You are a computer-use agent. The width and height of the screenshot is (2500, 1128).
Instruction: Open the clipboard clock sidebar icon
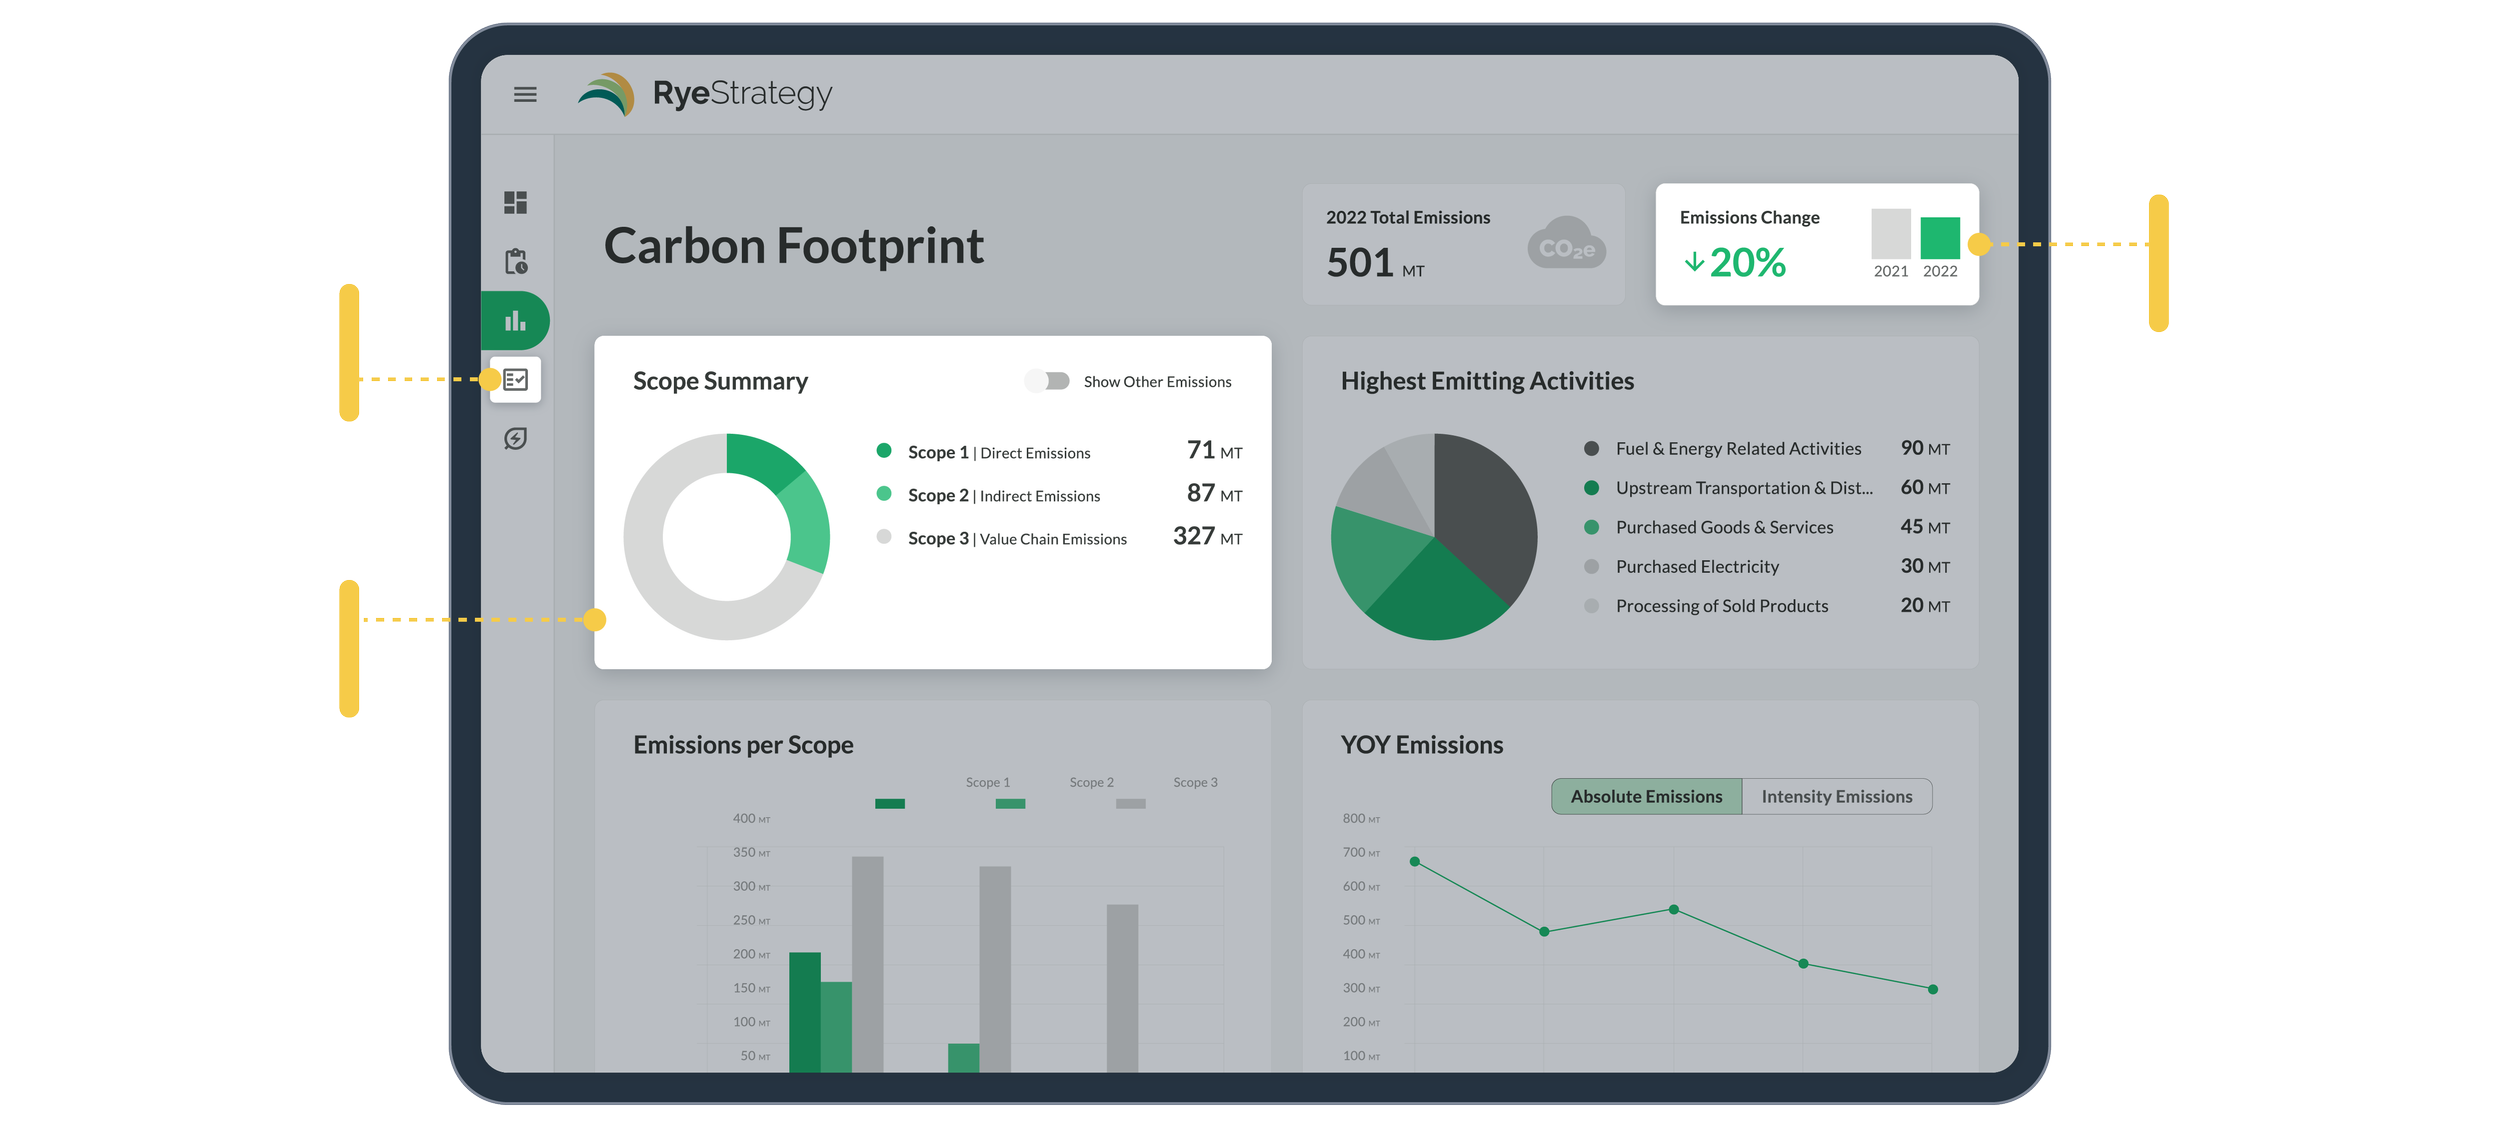point(515,262)
